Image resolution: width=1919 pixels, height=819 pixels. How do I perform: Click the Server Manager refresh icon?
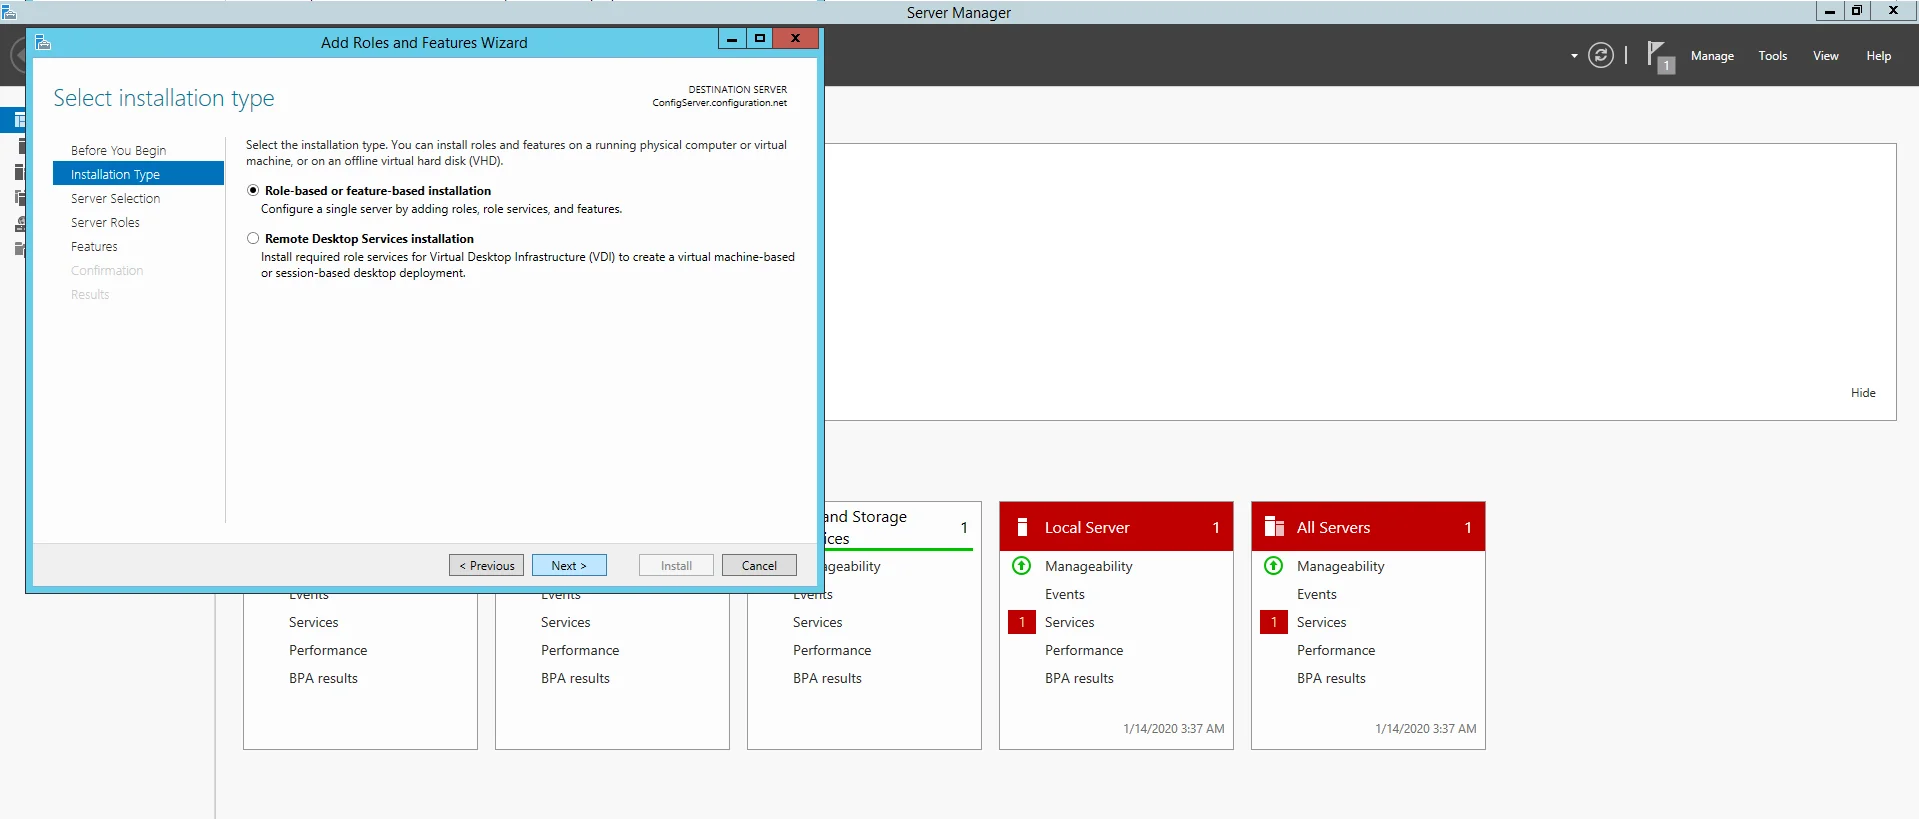1601,55
